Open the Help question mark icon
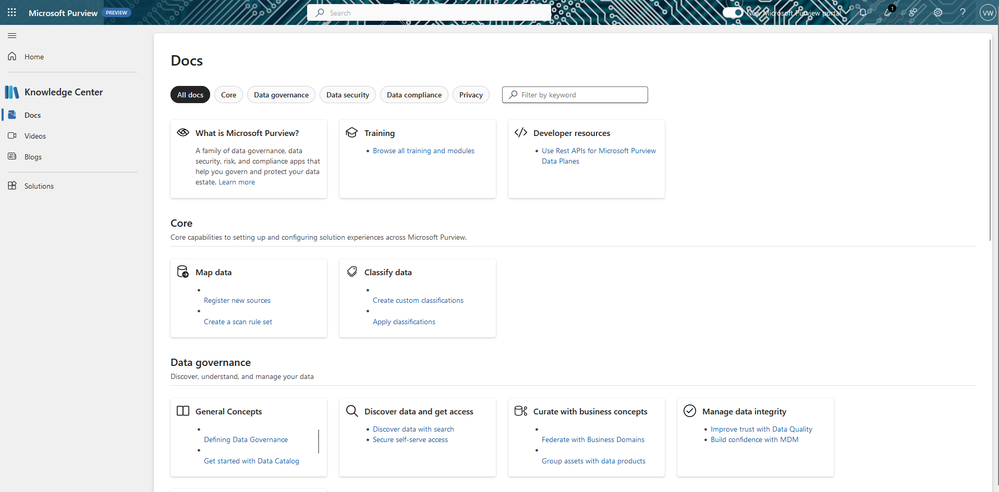Screen dimensions: 999x492 click(x=963, y=12)
